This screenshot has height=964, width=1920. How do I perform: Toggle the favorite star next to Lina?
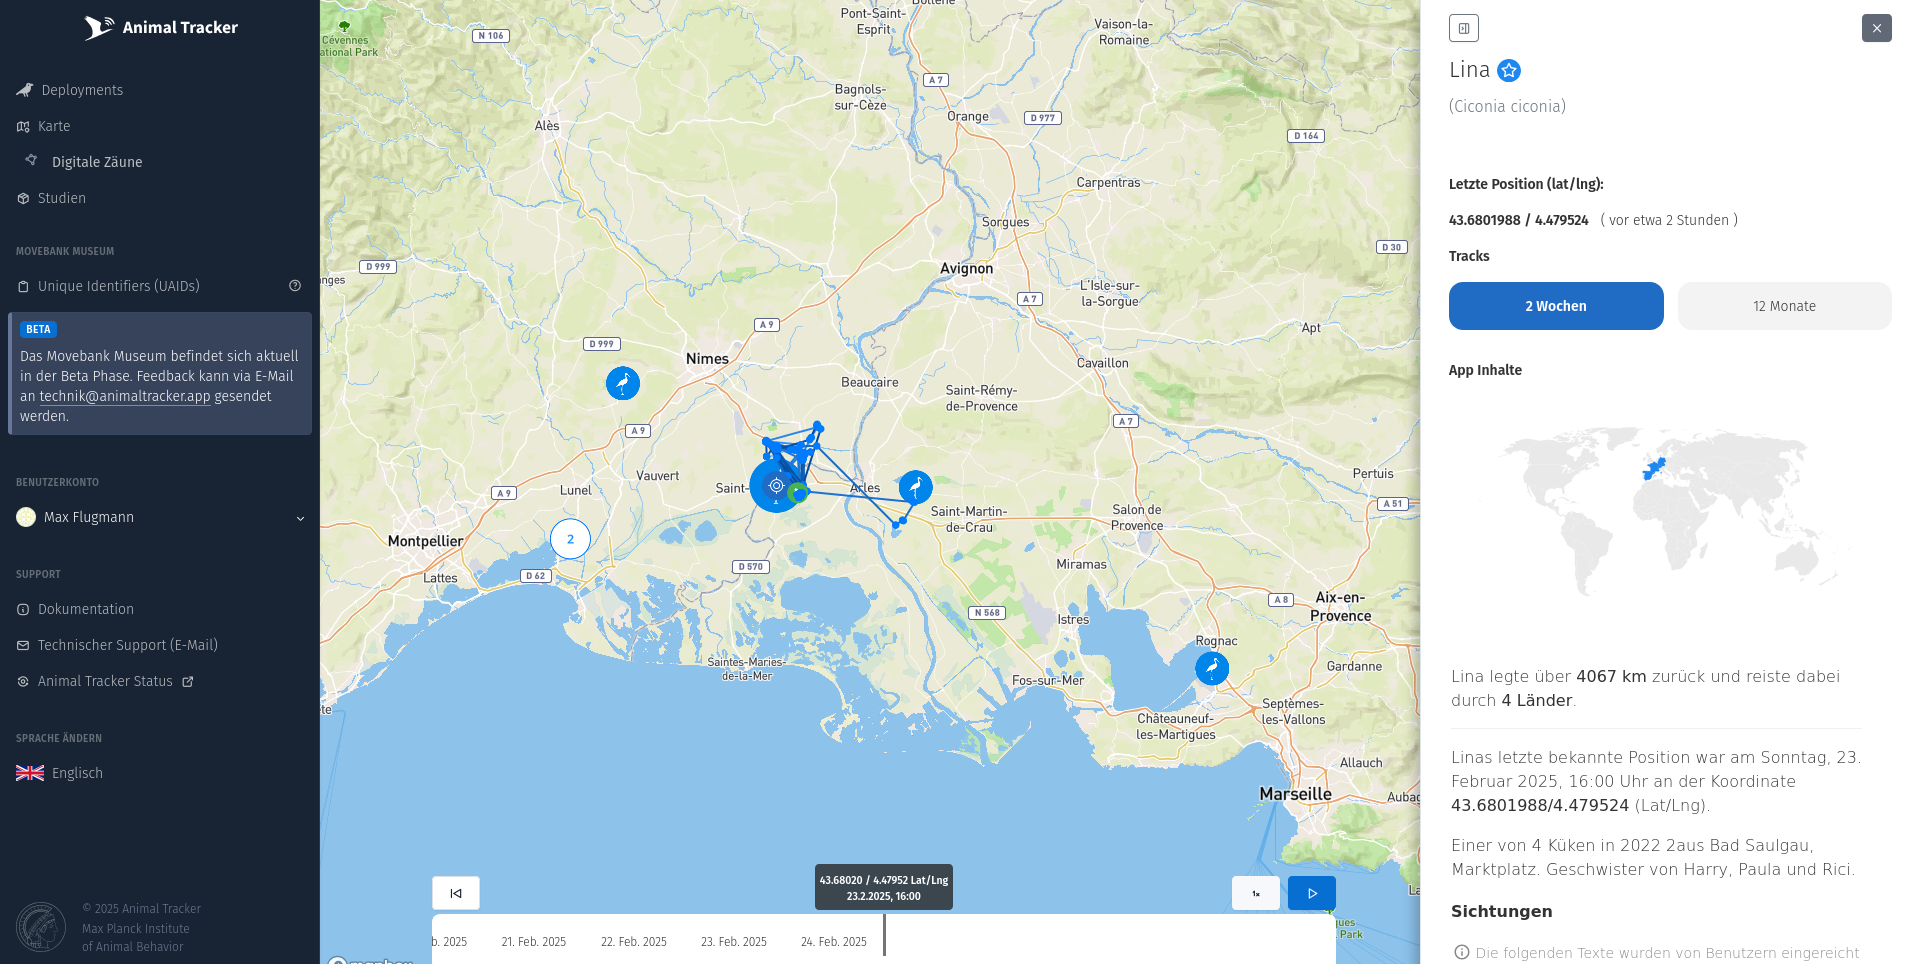(x=1509, y=71)
